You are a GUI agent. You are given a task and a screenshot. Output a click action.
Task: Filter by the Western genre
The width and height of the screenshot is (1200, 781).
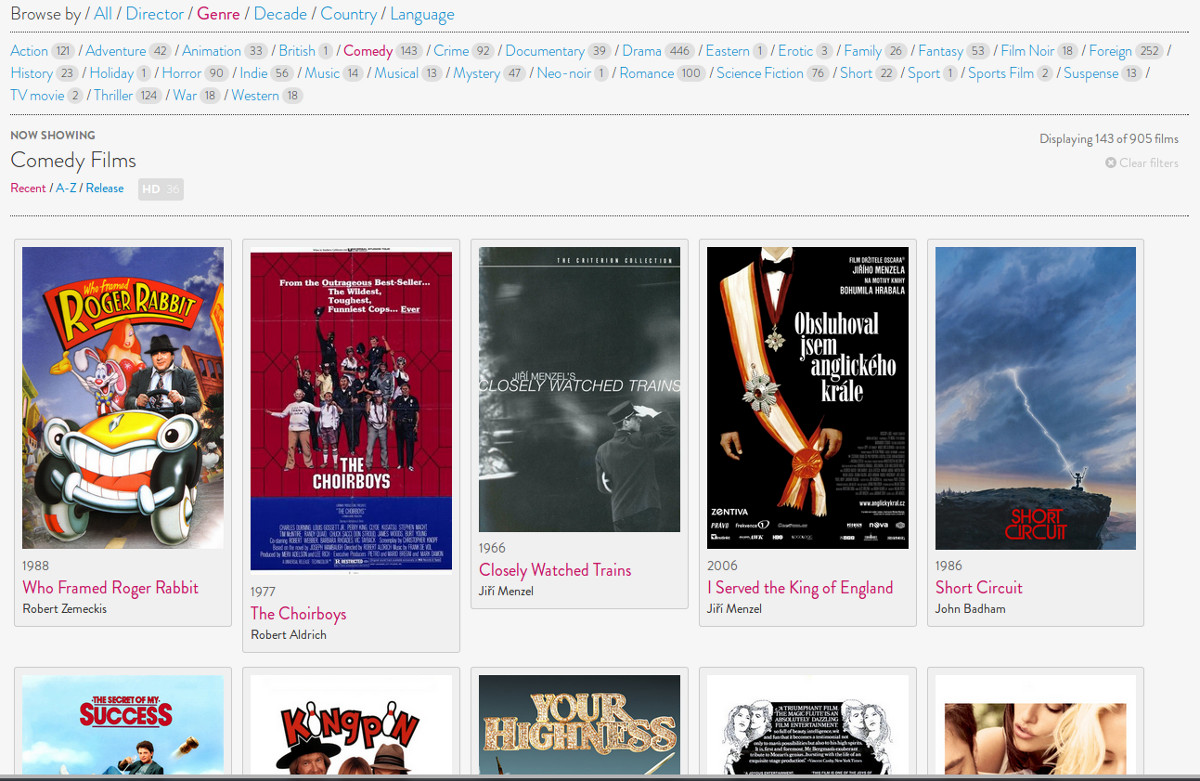pyautogui.click(x=255, y=95)
